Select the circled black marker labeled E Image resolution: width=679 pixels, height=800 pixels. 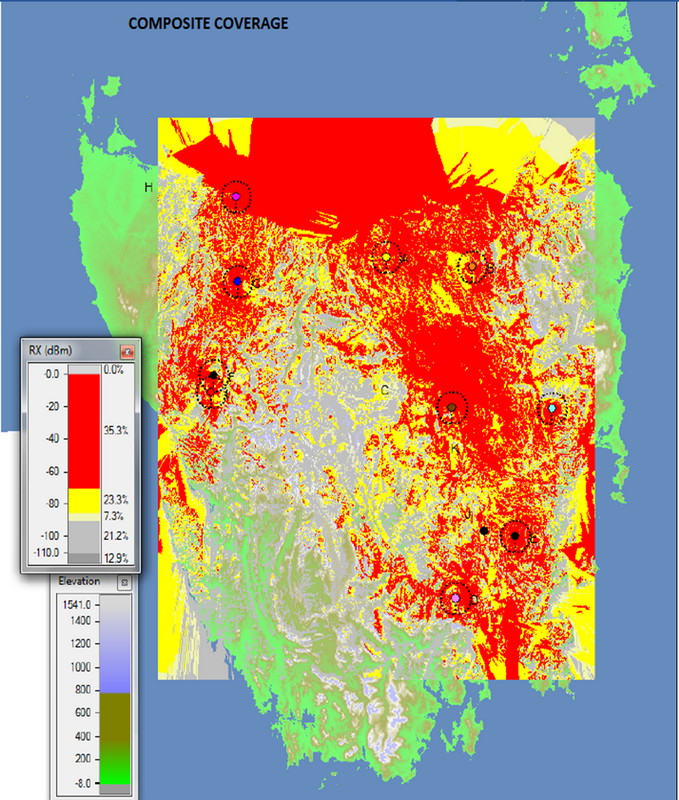(x=515, y=536)
